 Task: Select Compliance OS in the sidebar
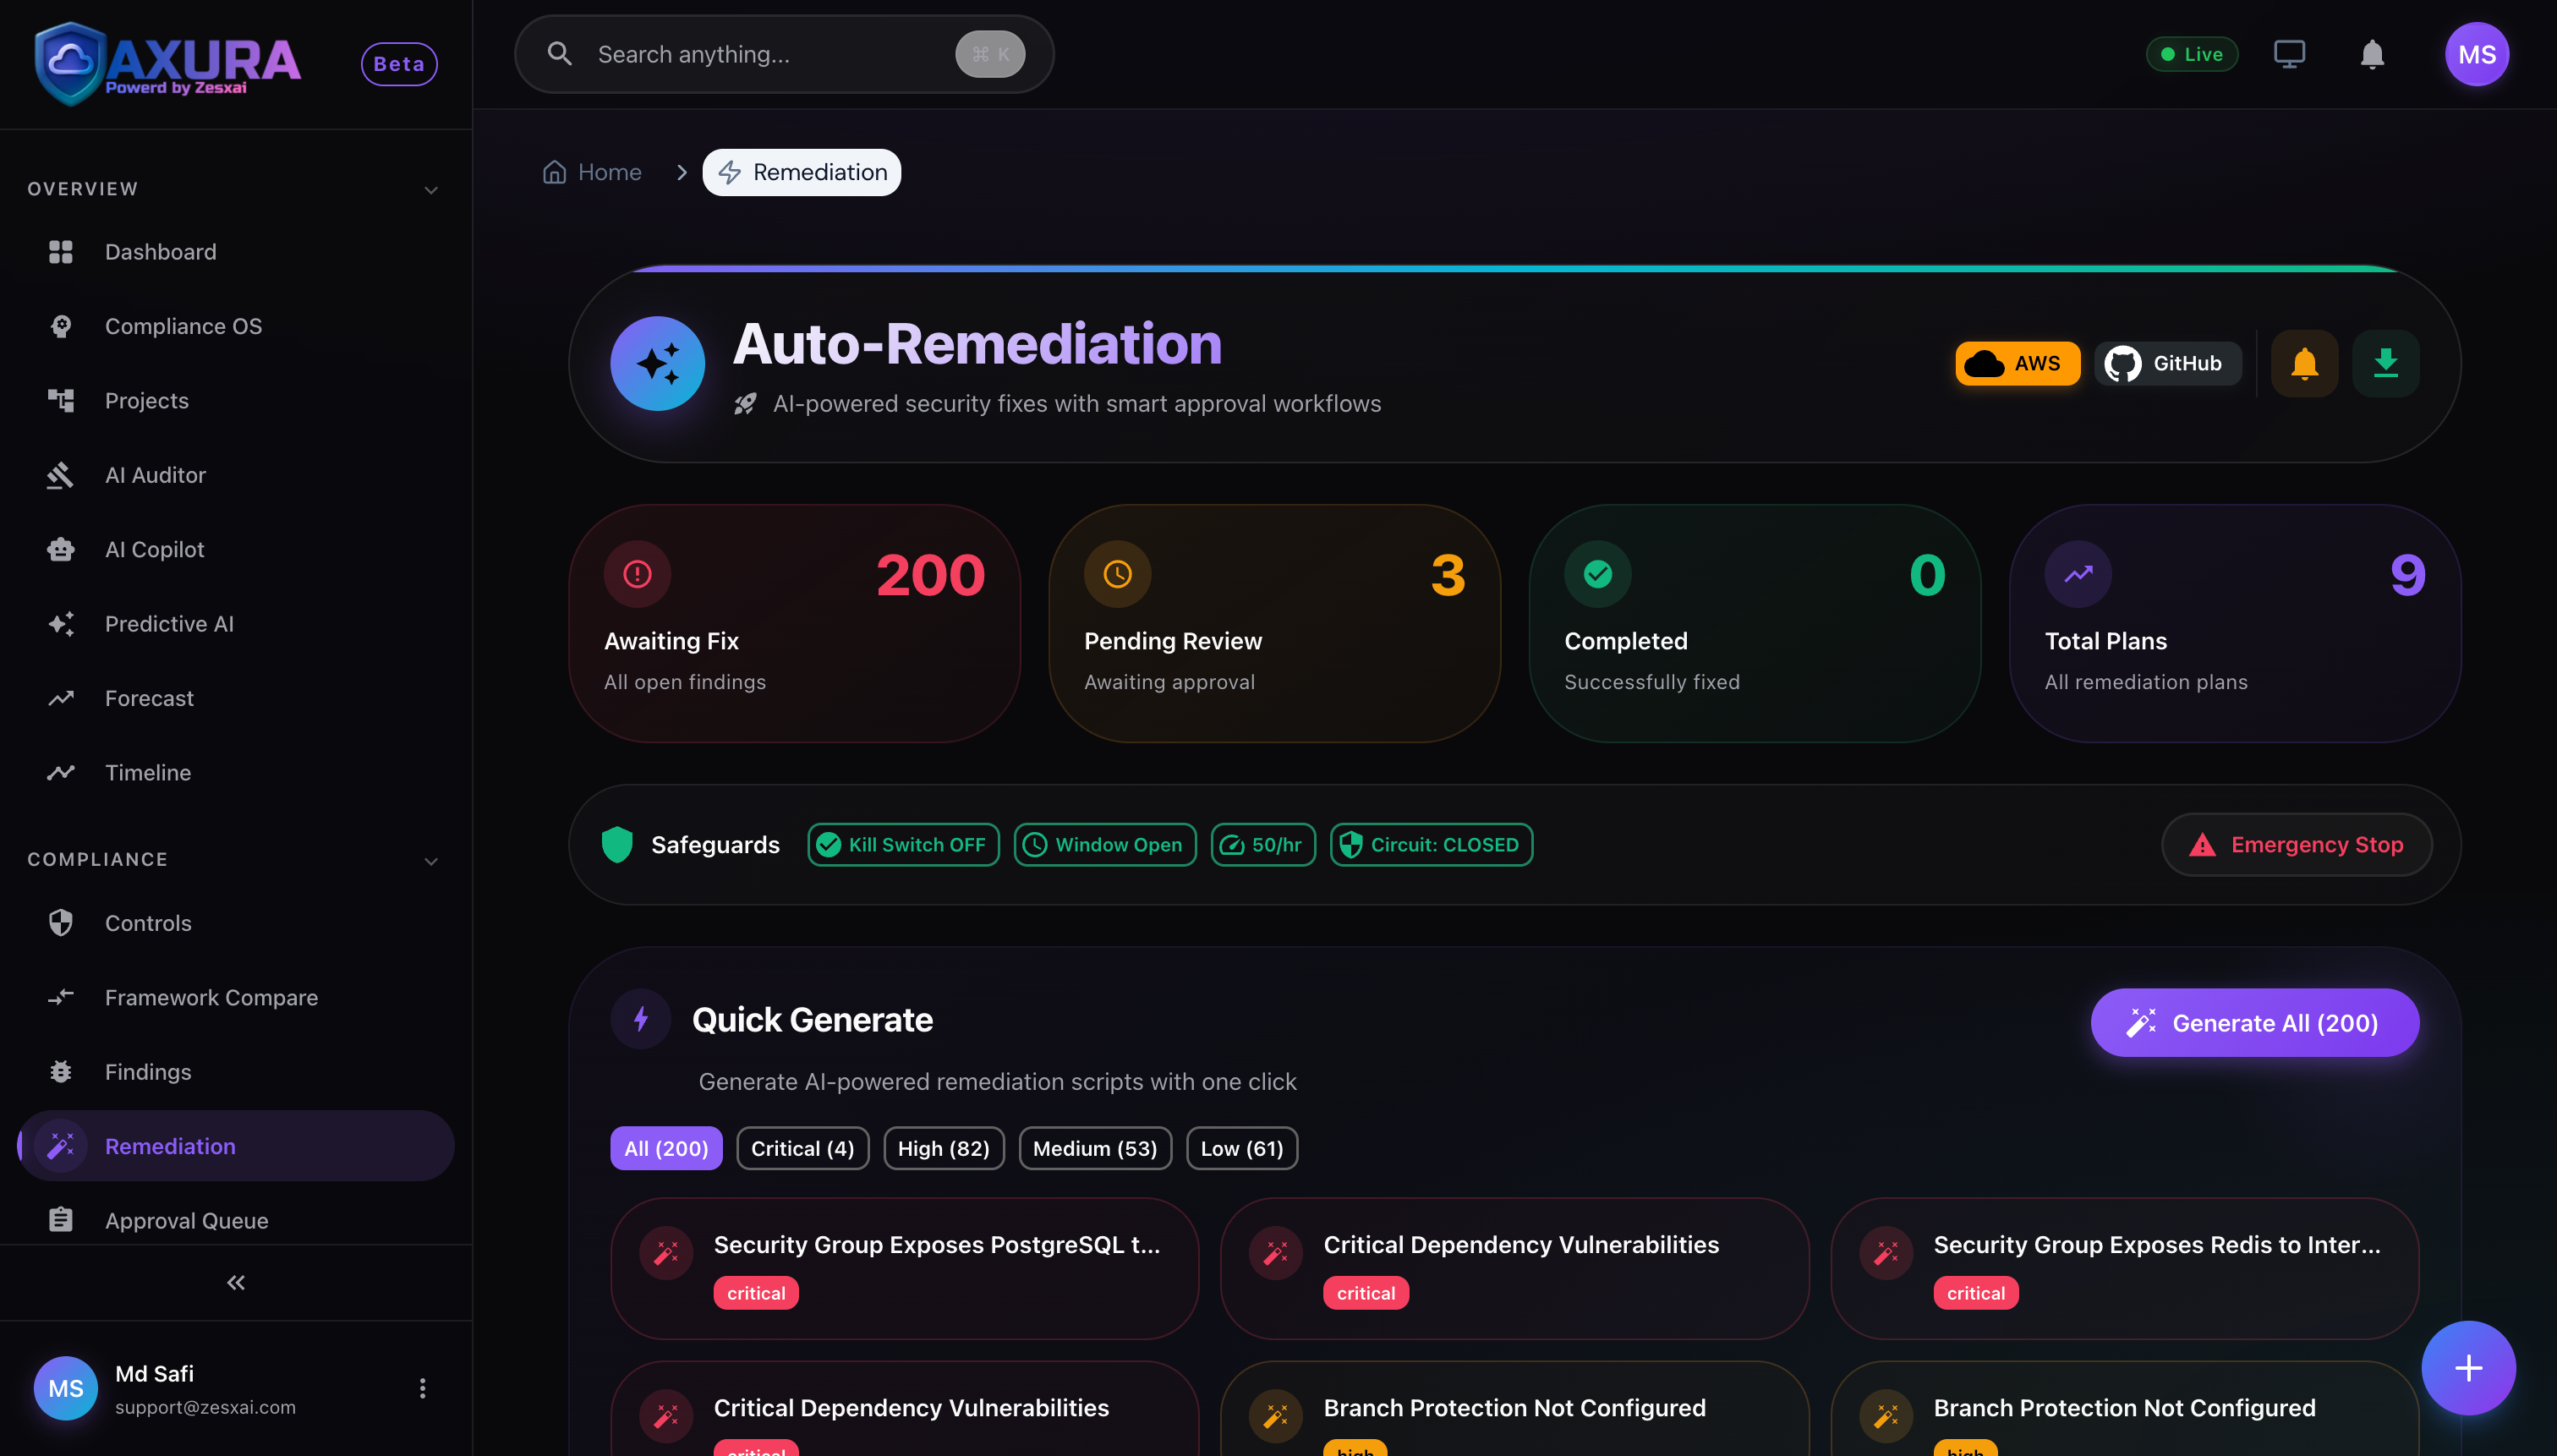(183, 326)
